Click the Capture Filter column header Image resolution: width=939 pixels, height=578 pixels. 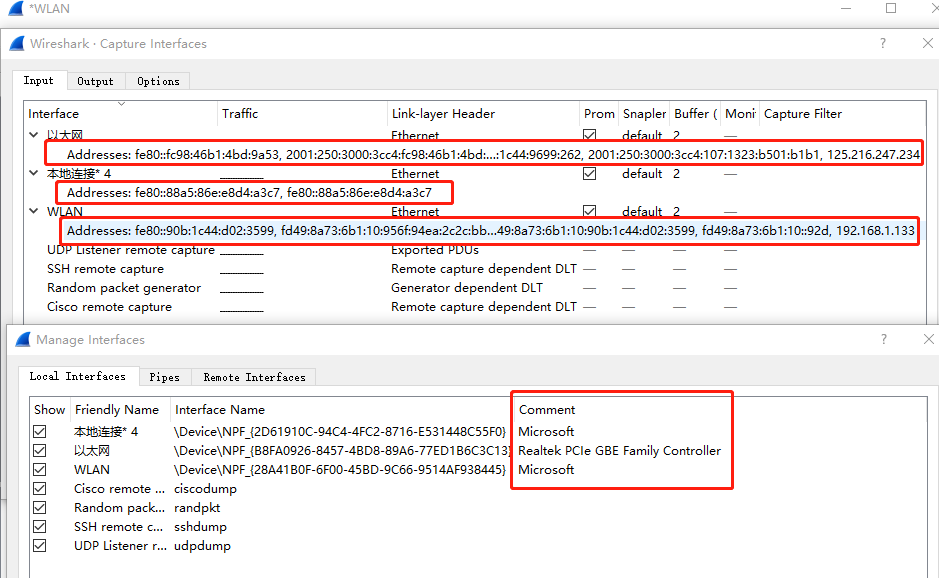point(843,113)
